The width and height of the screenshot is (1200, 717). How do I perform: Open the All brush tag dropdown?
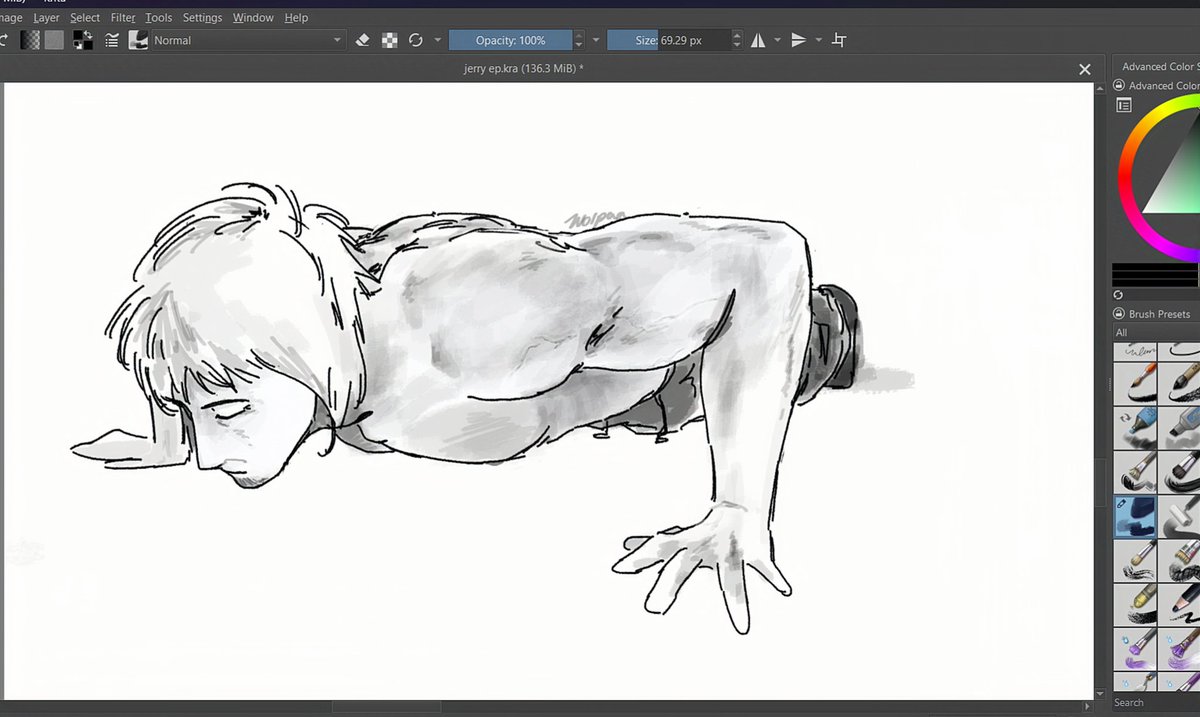1156,333
